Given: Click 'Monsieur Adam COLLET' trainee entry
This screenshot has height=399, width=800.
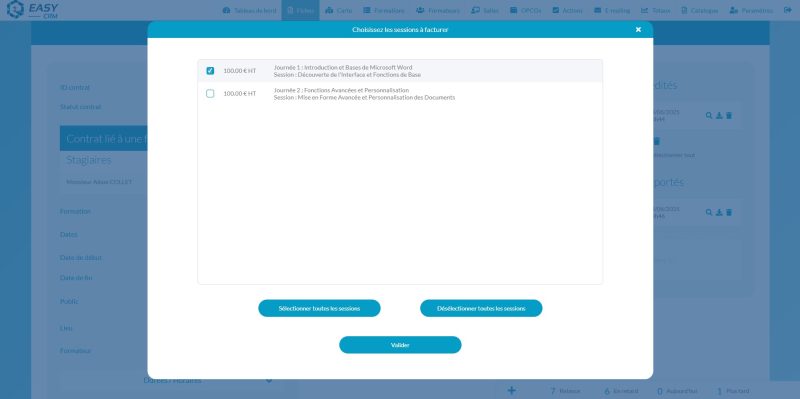Looking at the screenshot, I should click(99, 182).
